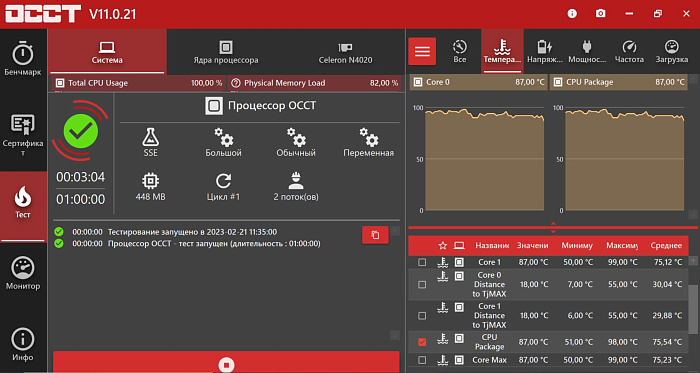Viewport: 700px width, 373px height.
Task: Sort by the star favorites column
Action: 442,245
